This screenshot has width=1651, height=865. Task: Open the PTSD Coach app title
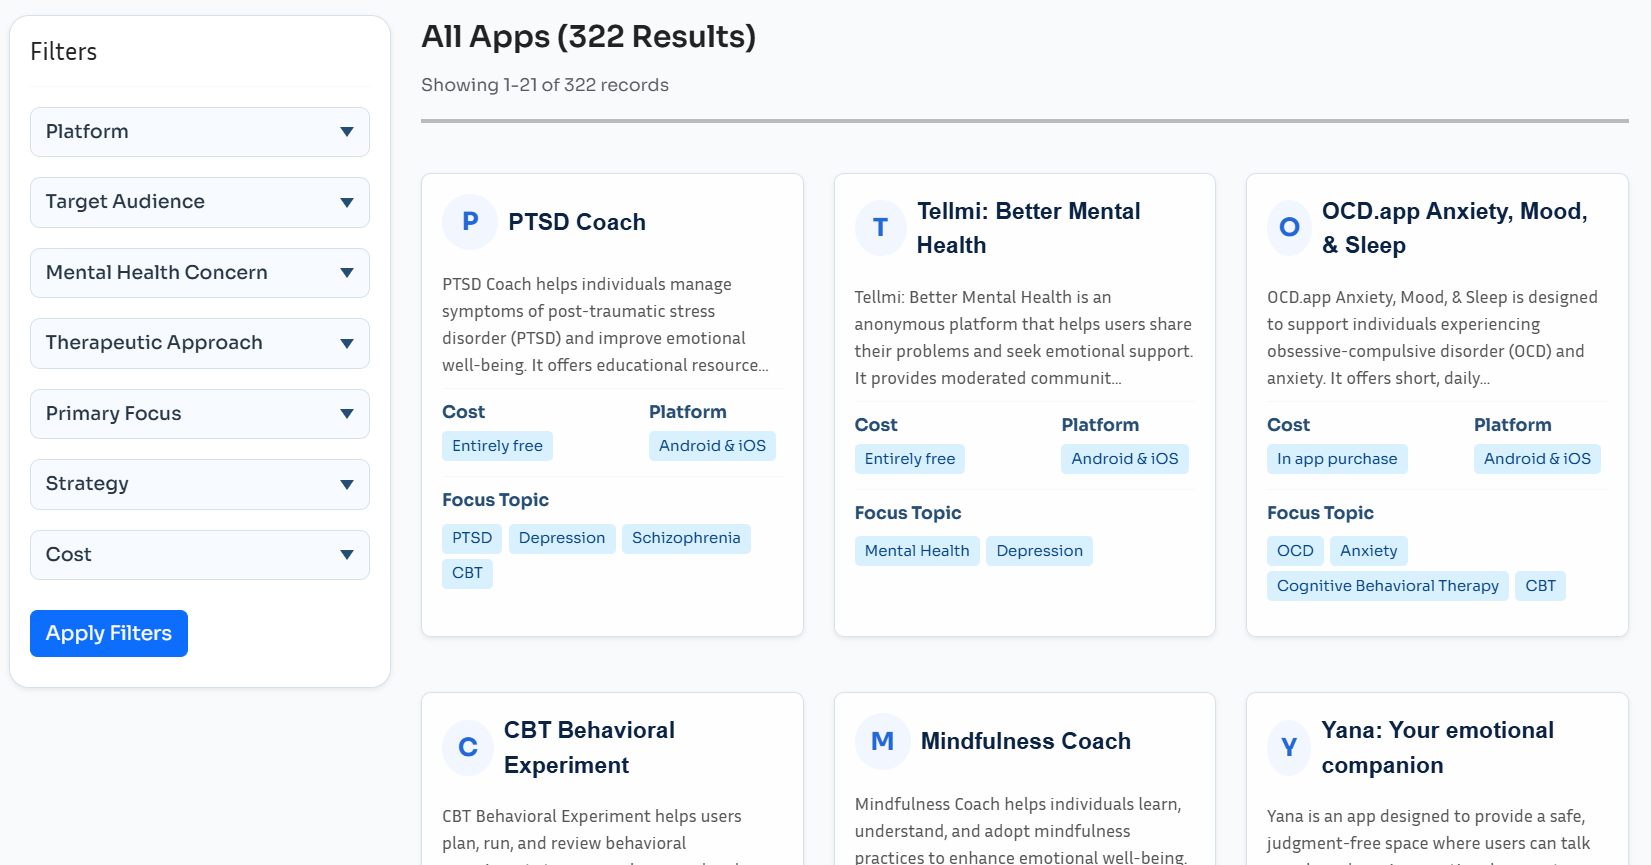point(577,222)
